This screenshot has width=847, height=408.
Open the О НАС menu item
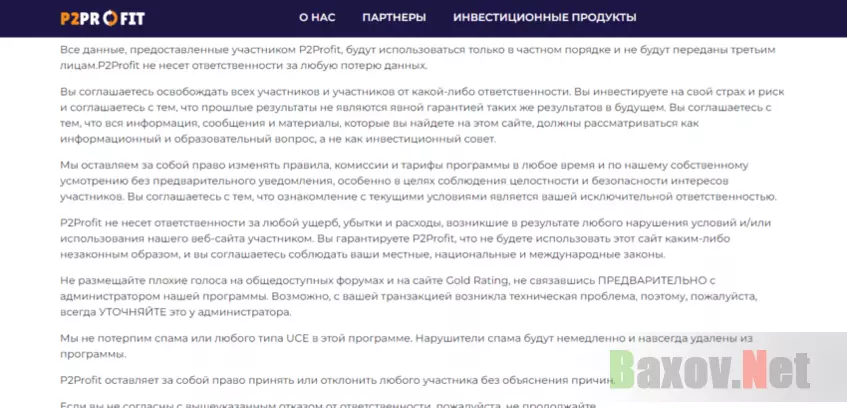(317, 18)
